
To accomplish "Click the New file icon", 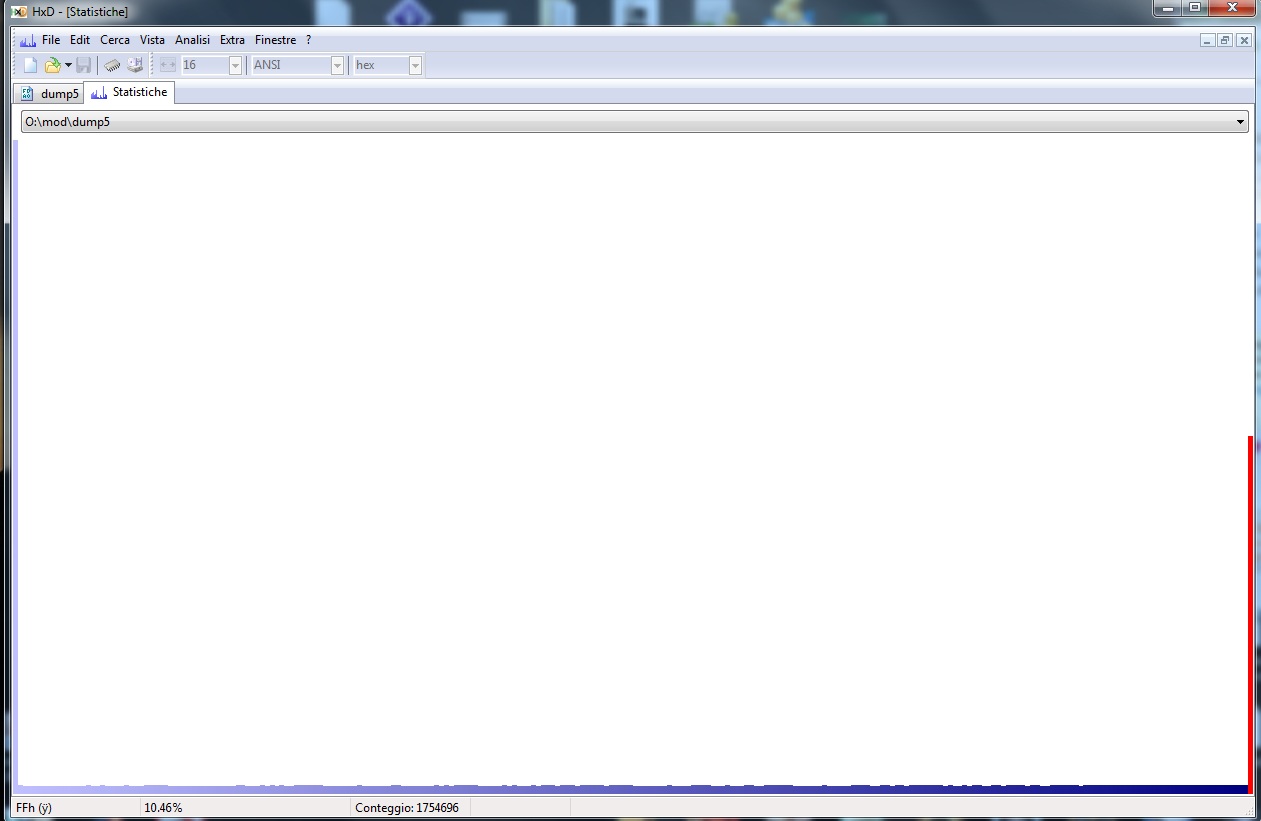I will [30, 65].
